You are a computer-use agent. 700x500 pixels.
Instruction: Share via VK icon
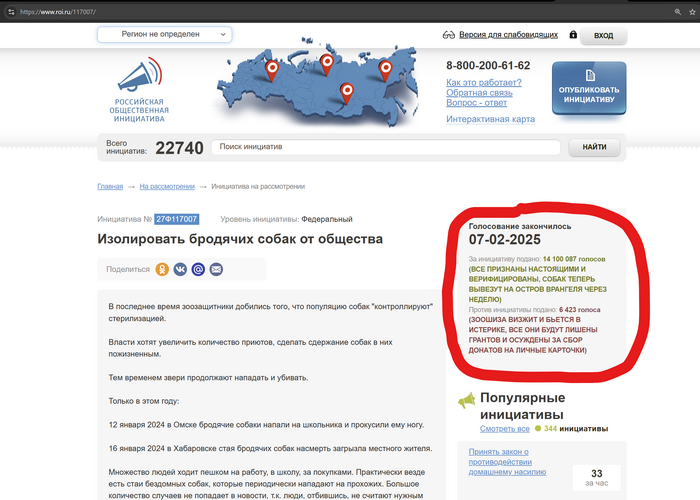(180, 269)
